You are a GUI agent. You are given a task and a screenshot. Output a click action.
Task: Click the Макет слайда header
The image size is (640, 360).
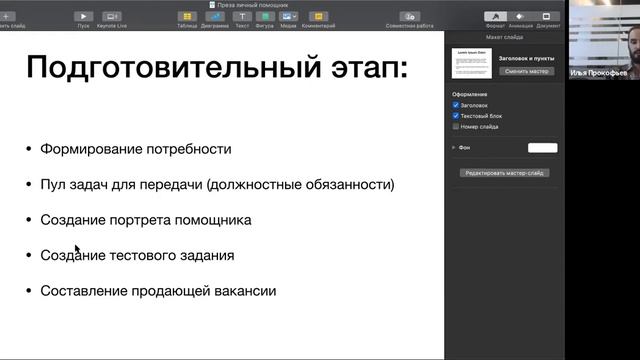(504, 37)
